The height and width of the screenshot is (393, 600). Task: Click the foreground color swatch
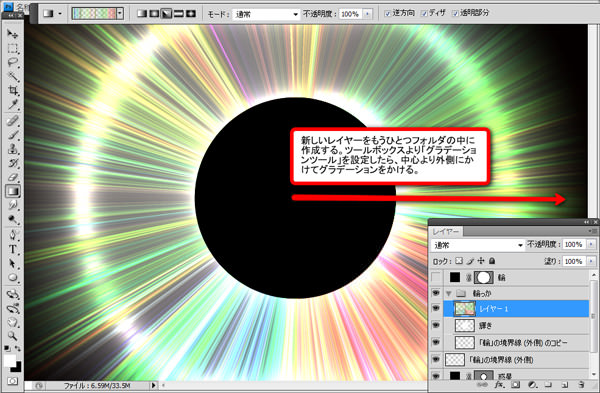click(10, 360)
